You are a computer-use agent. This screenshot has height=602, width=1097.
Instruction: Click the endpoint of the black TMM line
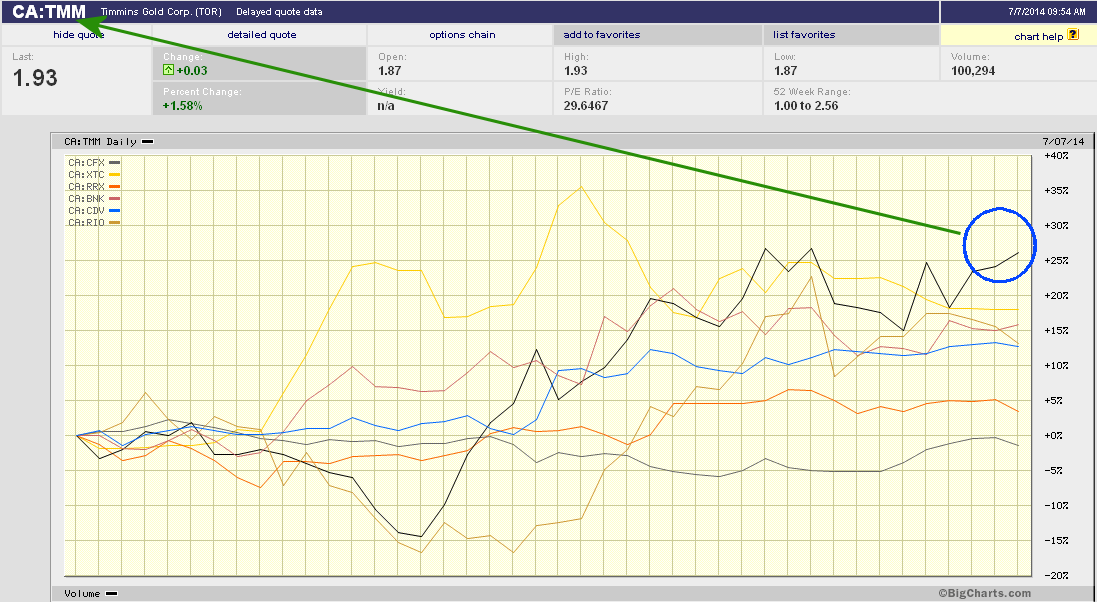tap(1018, 253)
